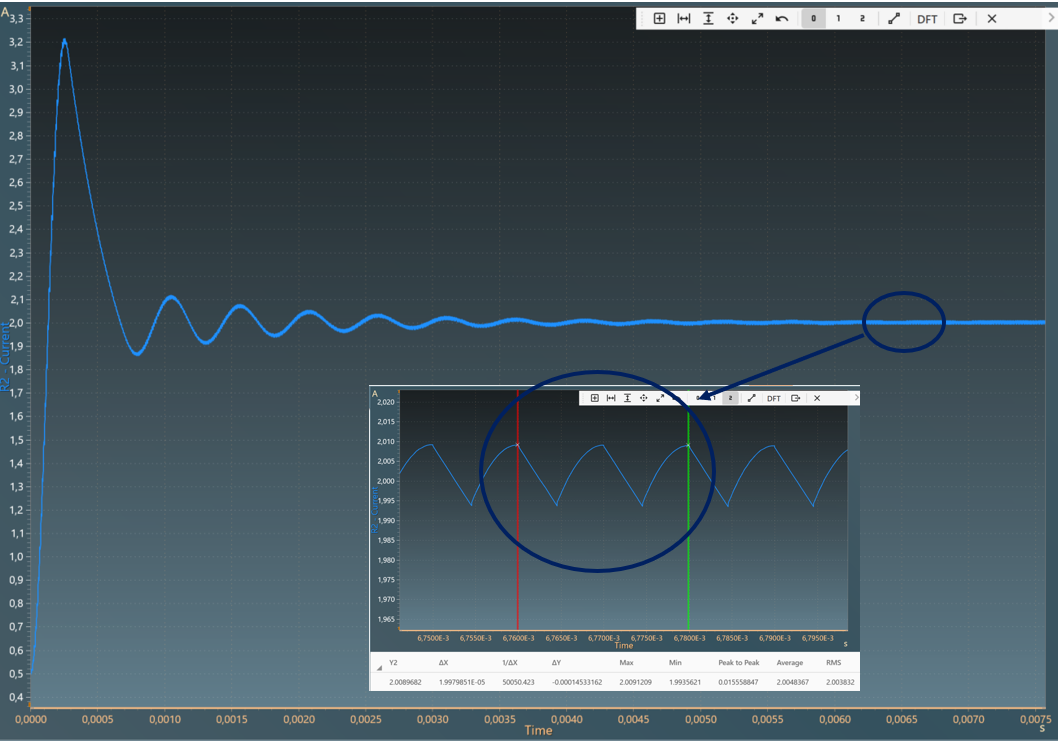Click the Average column header
This screenshot has height=742, width=1060.
click(x=789, y=663)
